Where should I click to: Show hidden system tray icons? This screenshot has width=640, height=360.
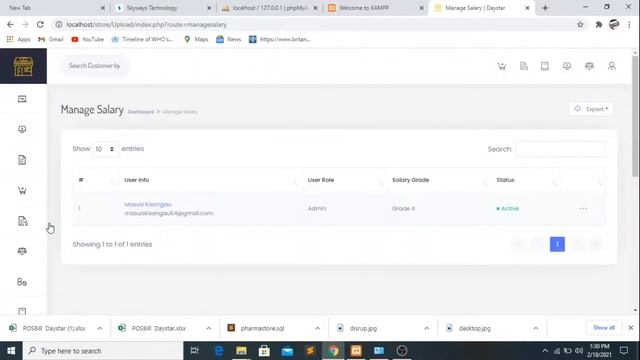point(545,351)
